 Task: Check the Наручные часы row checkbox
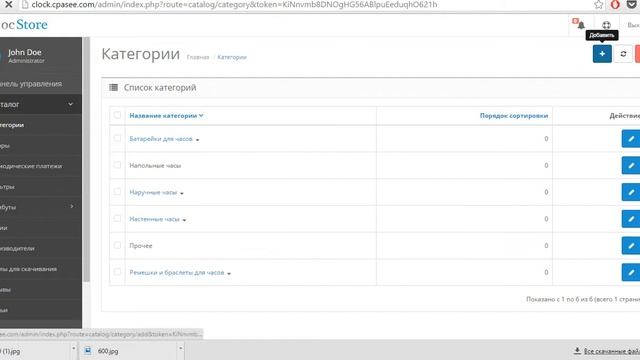(118, 192)
